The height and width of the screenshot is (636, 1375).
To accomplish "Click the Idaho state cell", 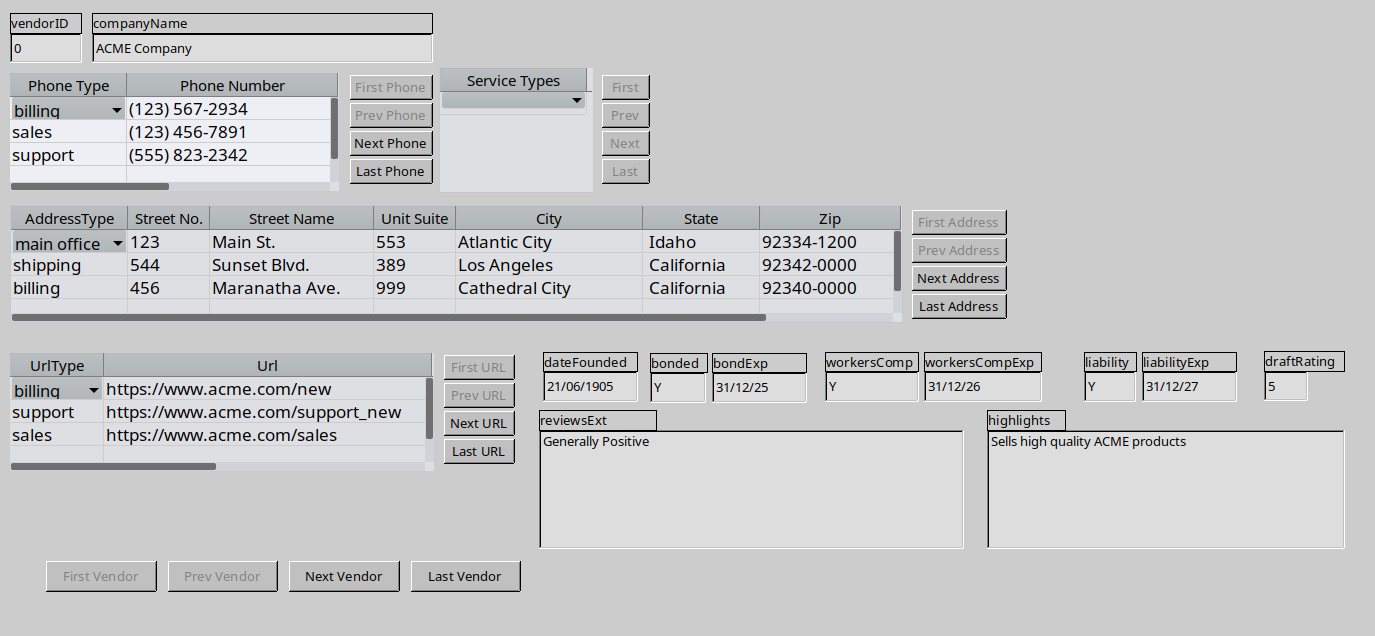I will click(701, 242).
